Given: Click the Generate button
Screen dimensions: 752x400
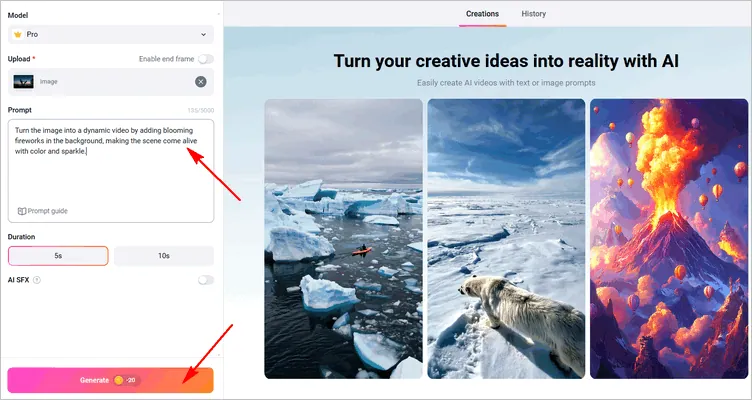Looking at the screenshot, I should coord(110,380).
